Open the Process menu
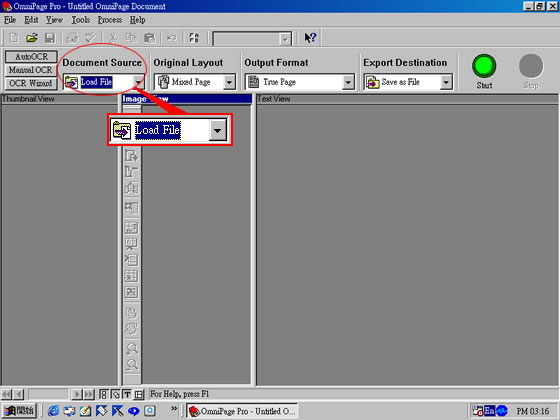This screenshot has width=560, height=420. 110,20
